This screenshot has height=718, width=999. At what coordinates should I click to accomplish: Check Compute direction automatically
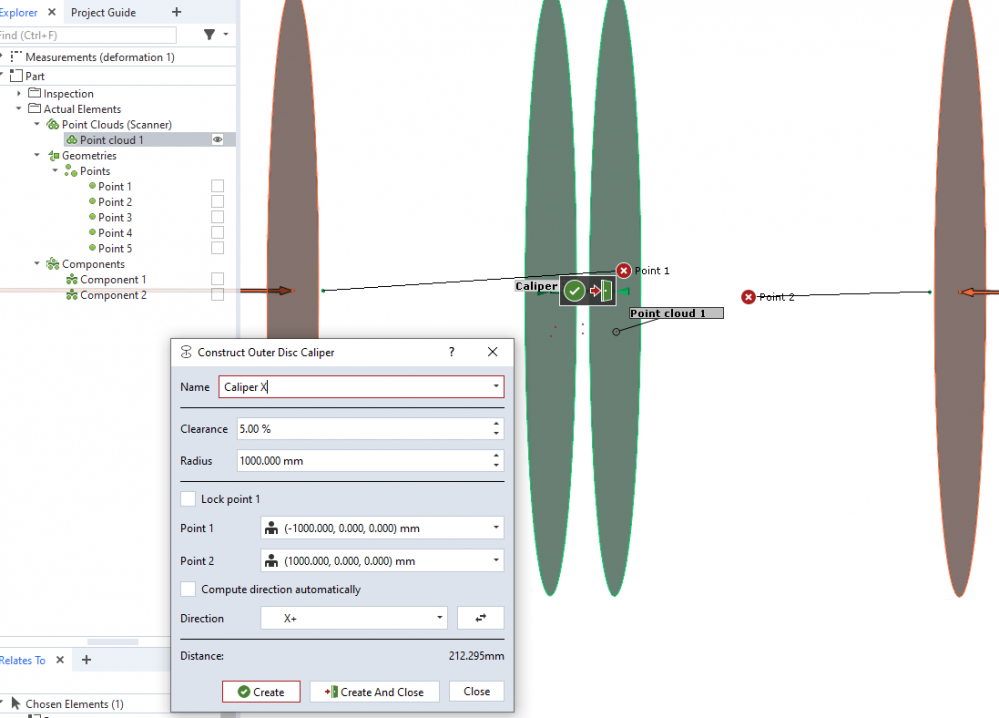click(x=188, y=590)
